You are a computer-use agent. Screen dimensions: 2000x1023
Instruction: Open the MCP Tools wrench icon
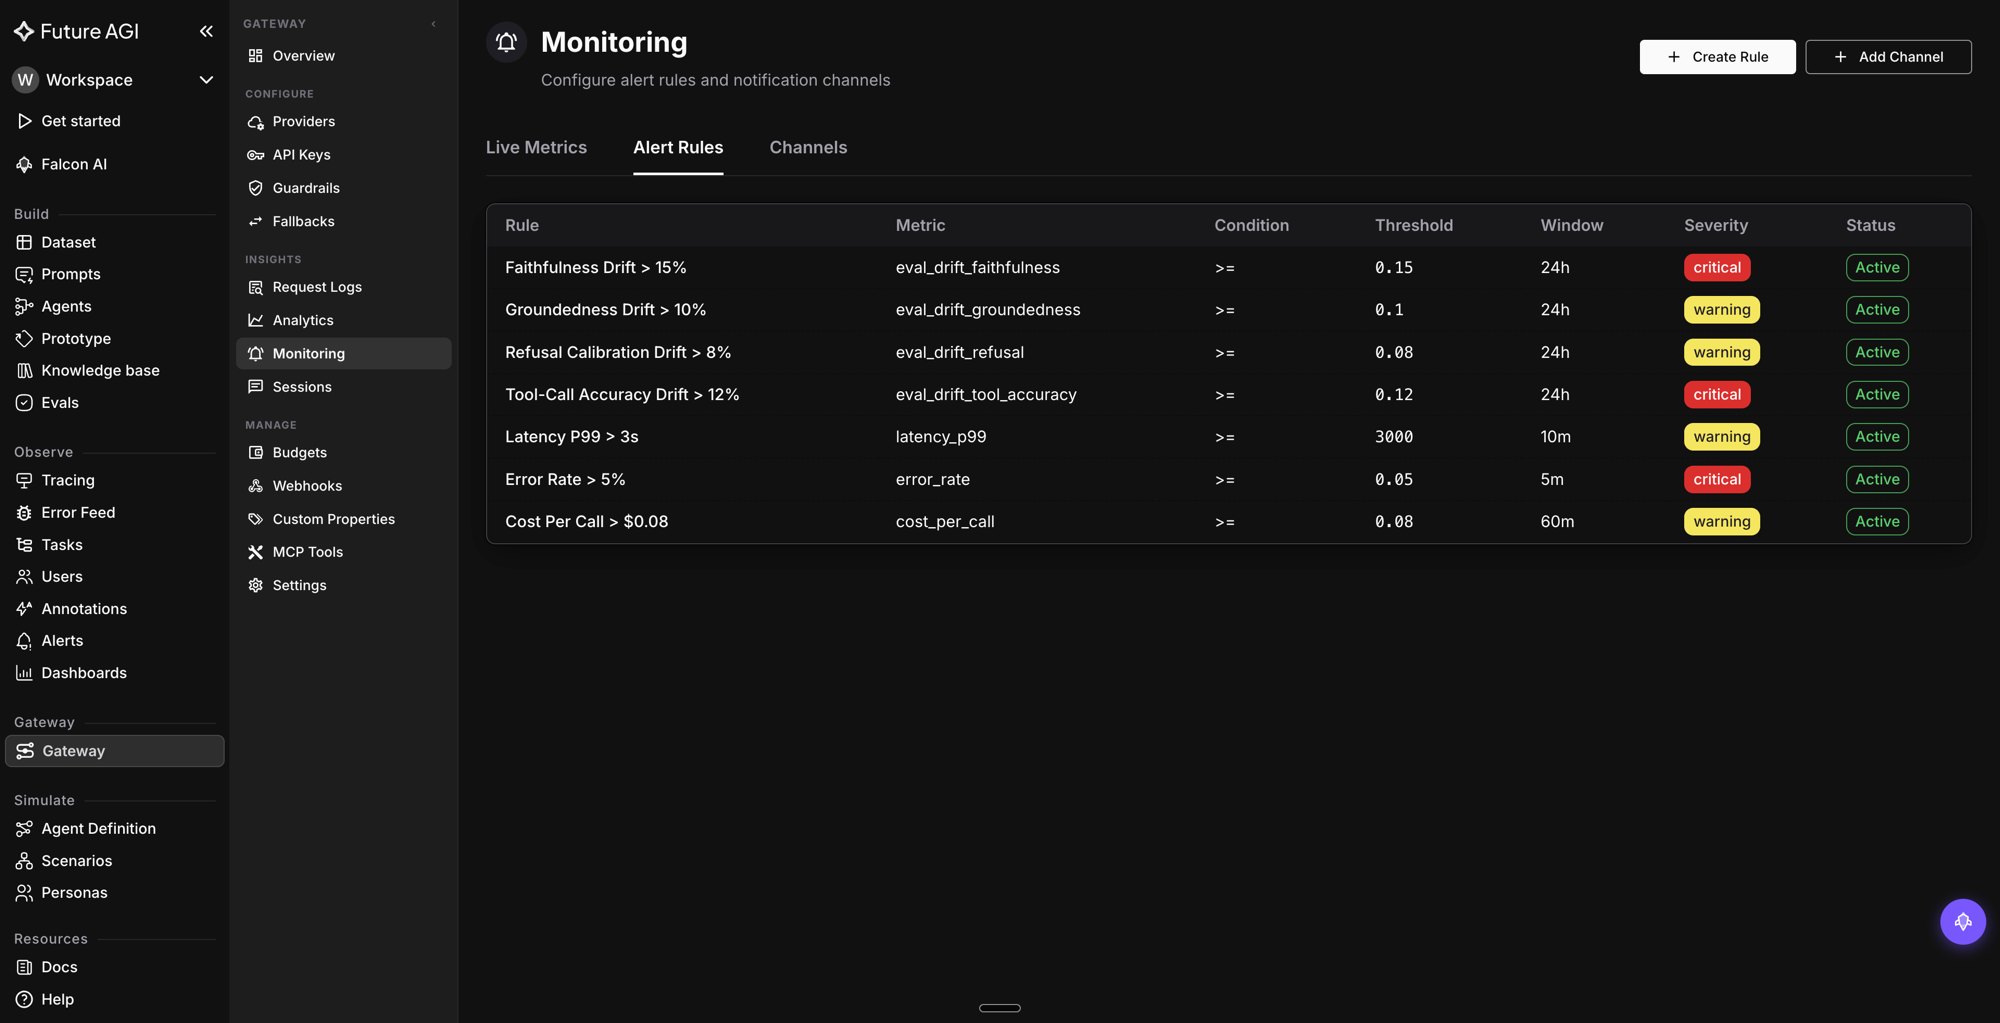pyautogui.click(x=256, y=552)
